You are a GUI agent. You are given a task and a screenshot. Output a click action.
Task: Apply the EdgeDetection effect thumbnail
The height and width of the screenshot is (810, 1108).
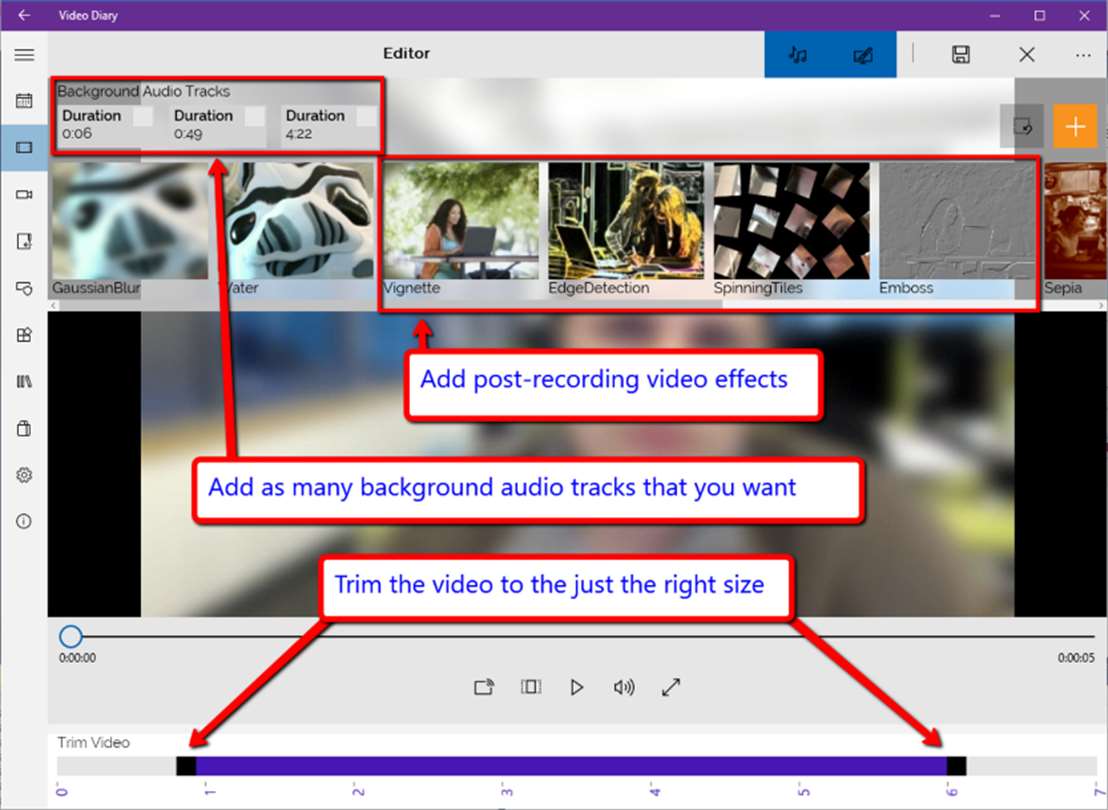(626, 229)
